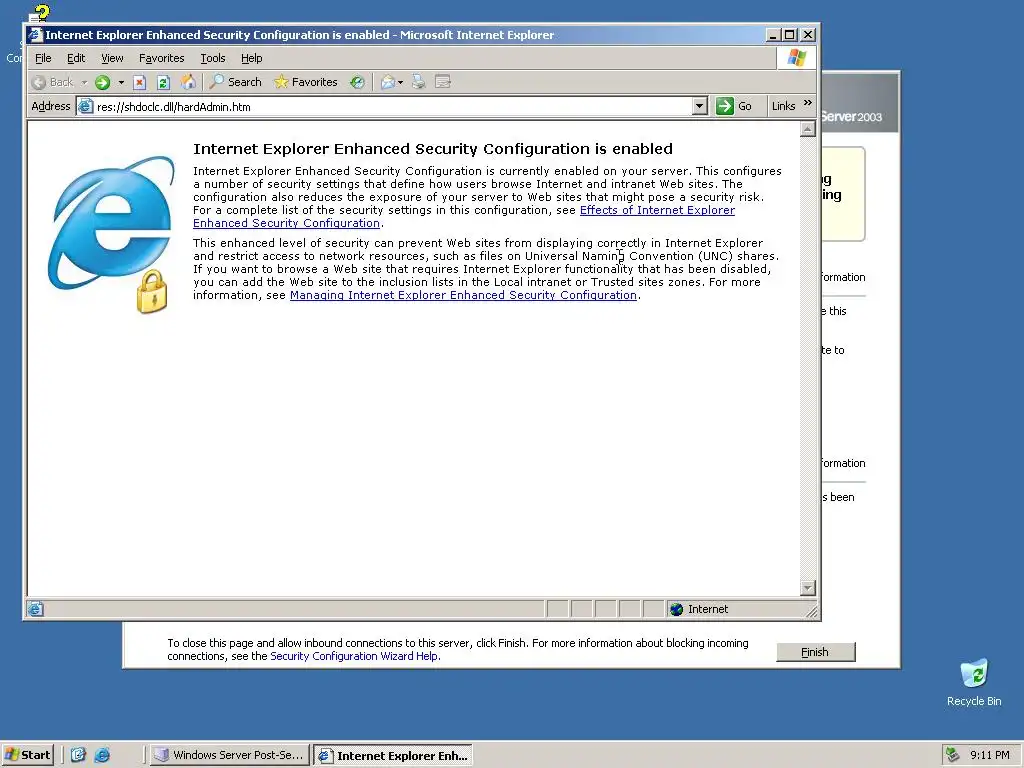This screenshot has width=1024, height=768.
Task: Open the Tools menu
Action: pos(213,58)
